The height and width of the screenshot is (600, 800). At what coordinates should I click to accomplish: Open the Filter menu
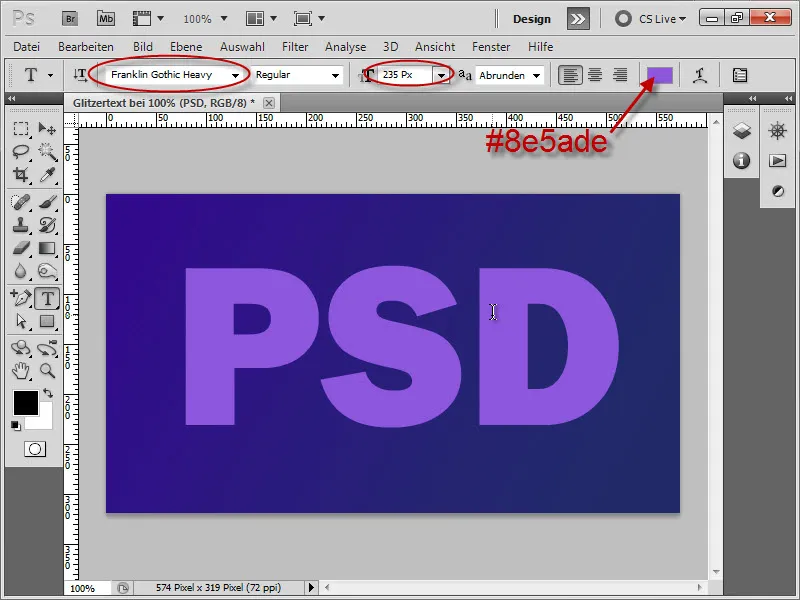coord(295,47)
